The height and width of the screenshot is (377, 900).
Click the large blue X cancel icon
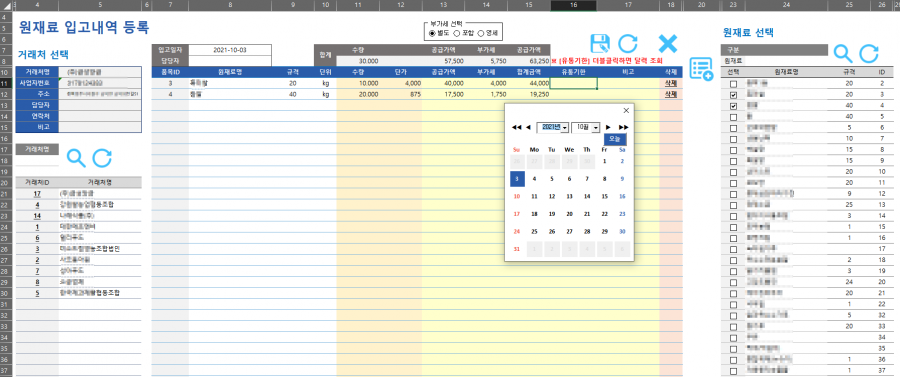coord(668,44)
